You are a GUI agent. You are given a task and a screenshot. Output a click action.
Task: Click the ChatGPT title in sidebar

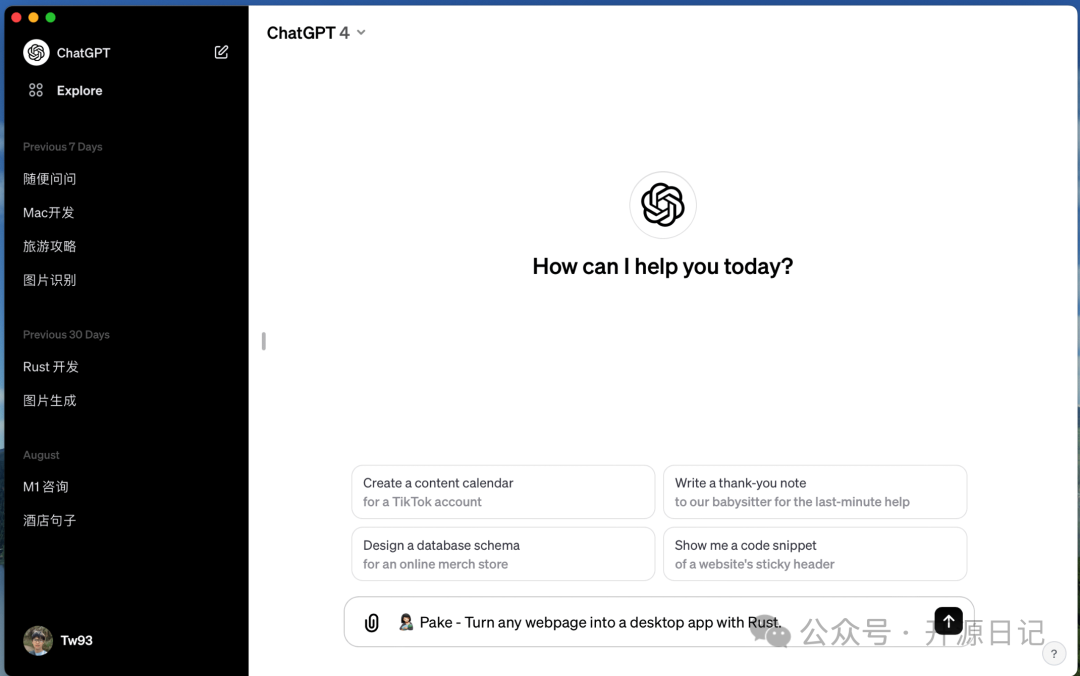[x=83, y=53]
